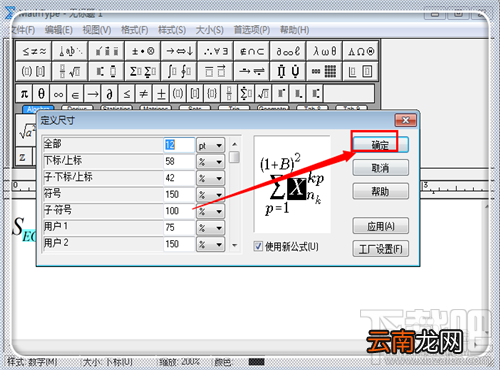Screen dimensions: 500x370
Task: Click the 子-符号 value field showing 100
Action: (x=179, y=211)
